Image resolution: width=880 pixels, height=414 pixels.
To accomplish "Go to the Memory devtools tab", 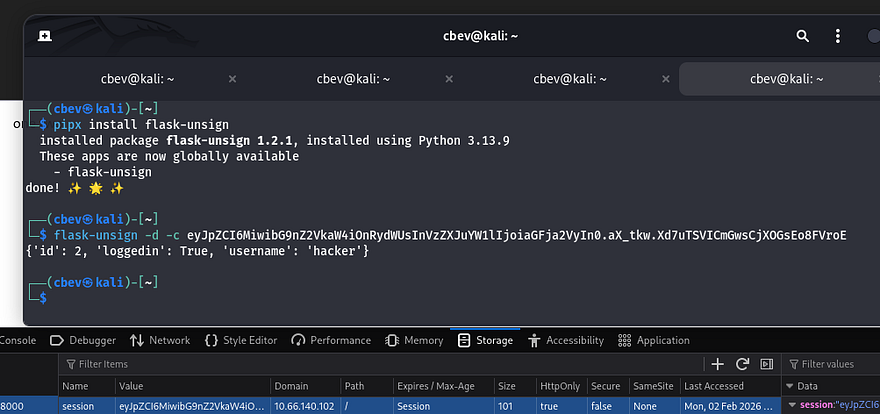I will [x=415, y=340].
